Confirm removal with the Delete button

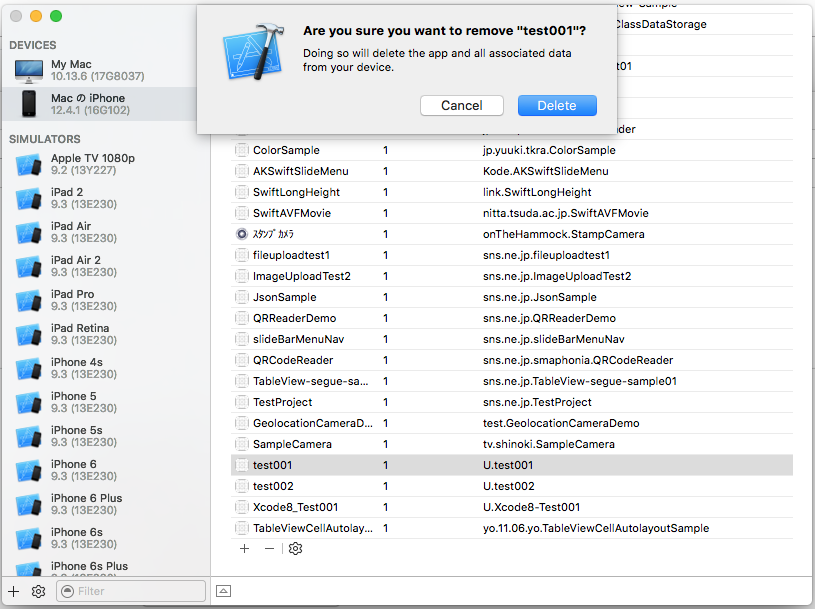(x=557, y=105)
